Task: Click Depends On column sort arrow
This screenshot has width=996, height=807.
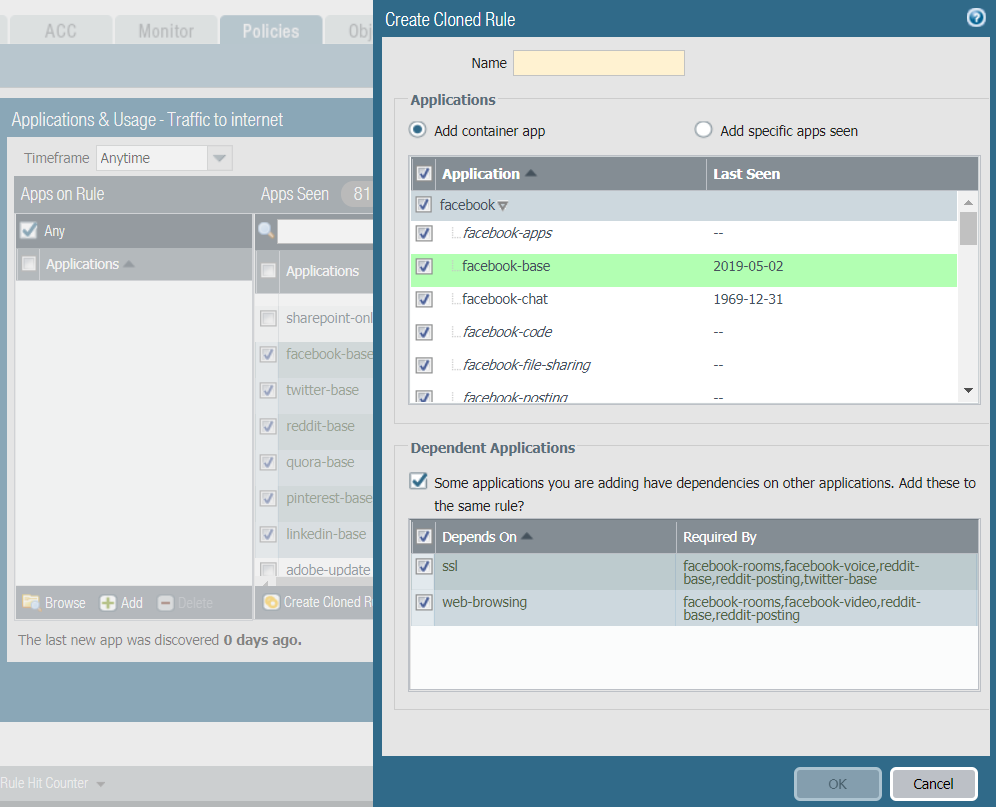Action: pyautogui.click(x=527, y=537)
